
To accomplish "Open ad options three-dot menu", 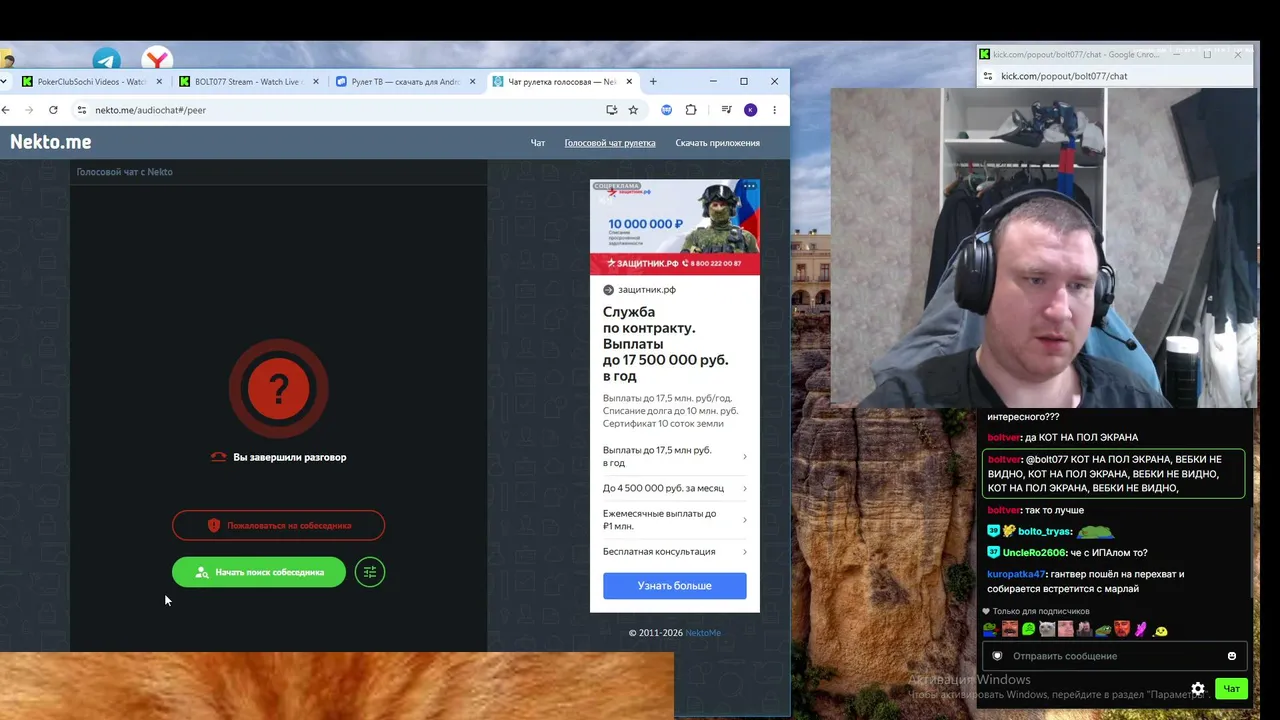I will pos(749,186).
